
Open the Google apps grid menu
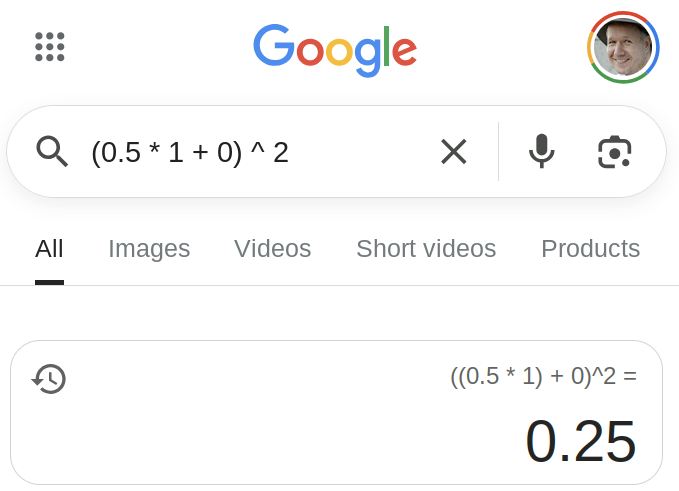pos(49,46)
